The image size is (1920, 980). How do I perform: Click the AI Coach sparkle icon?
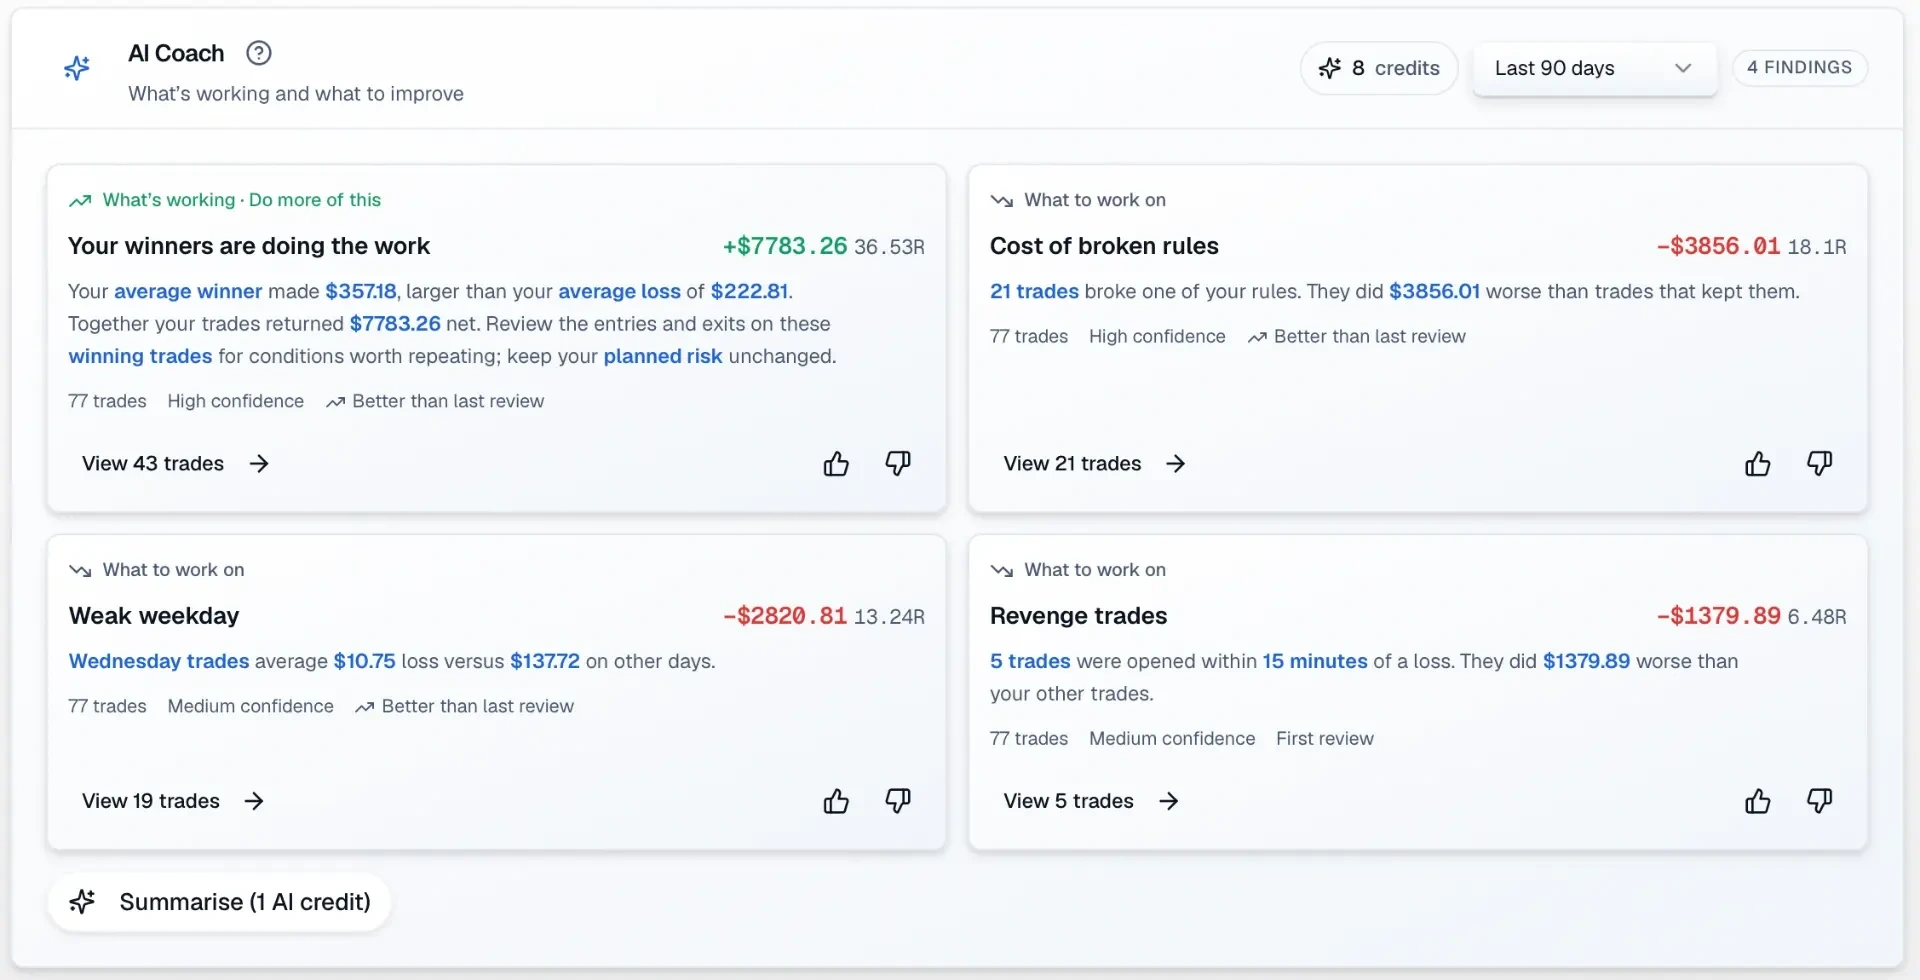(x=77, y=68)
